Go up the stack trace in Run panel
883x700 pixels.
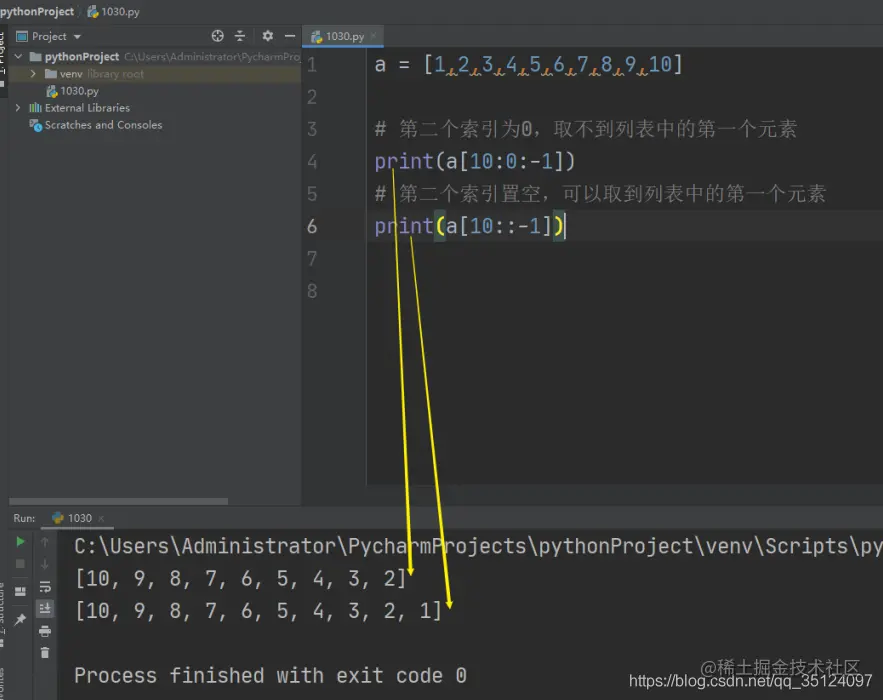point(45,542)
